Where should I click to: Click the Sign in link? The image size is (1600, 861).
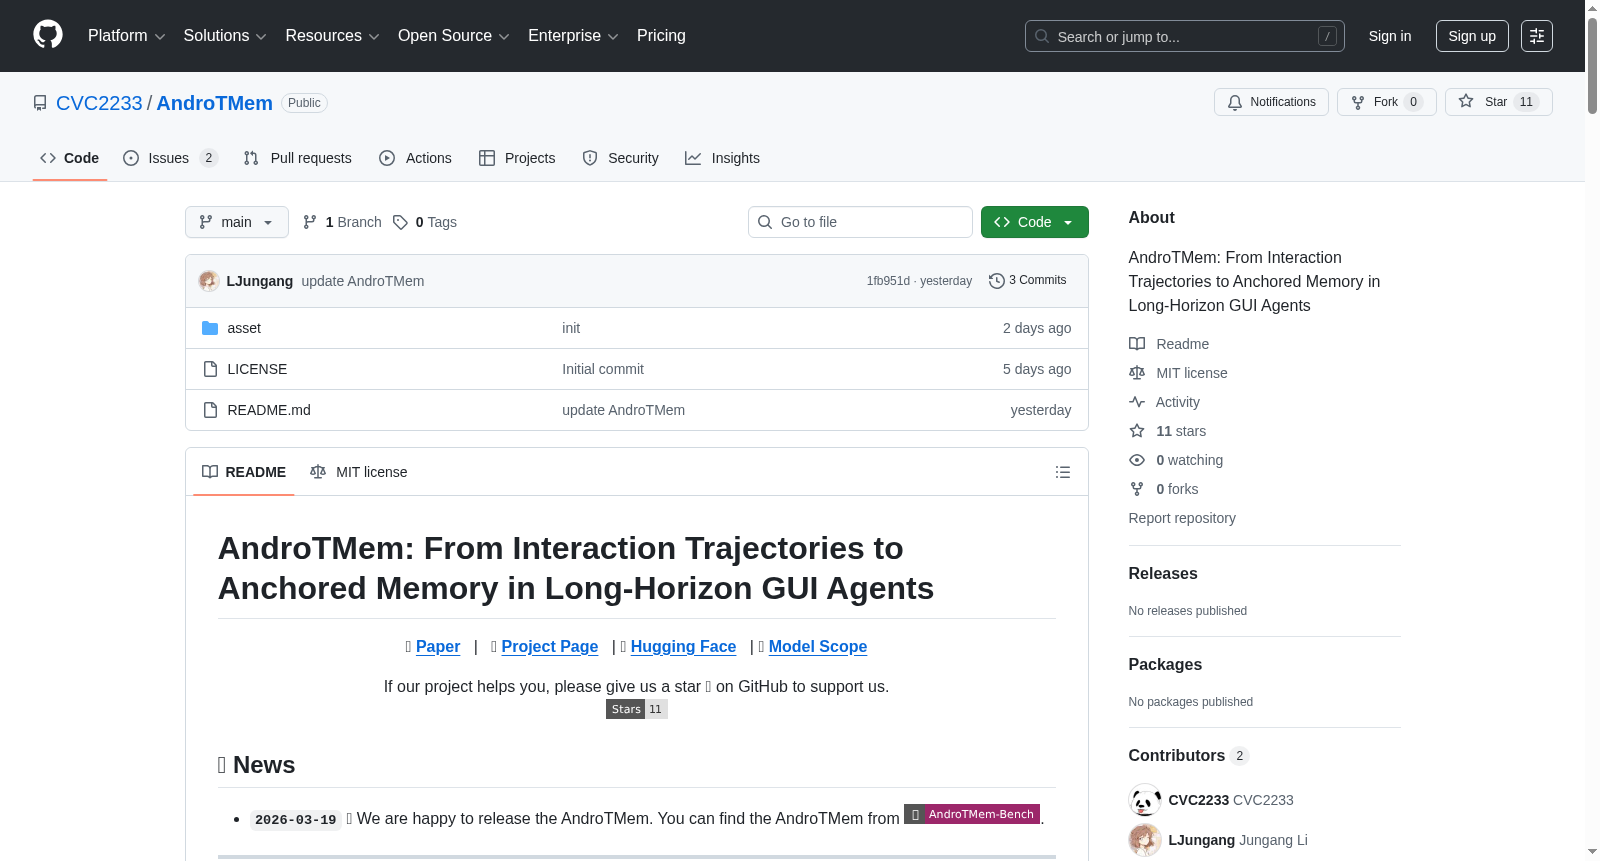(1390, 36)
